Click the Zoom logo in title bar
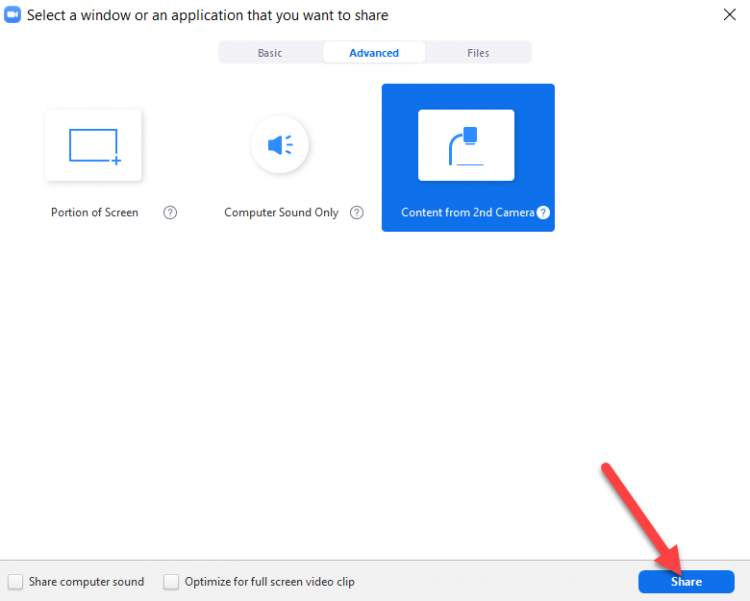The width and height of the screenshot is (750, 601). pos(14,15)
